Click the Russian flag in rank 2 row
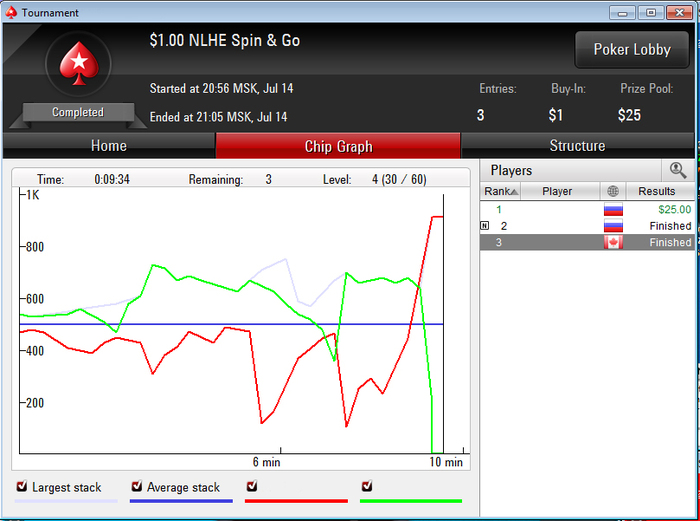 613,226
